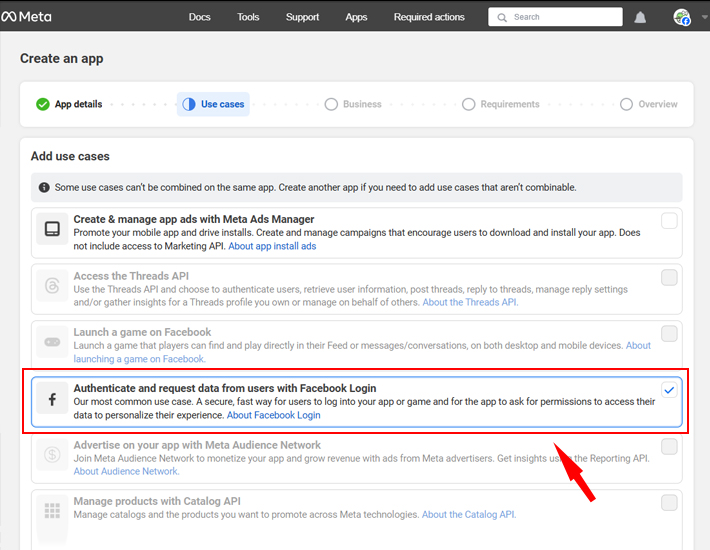
Task: Check the Access the Threads API checkbox
Action: point(669,277)
